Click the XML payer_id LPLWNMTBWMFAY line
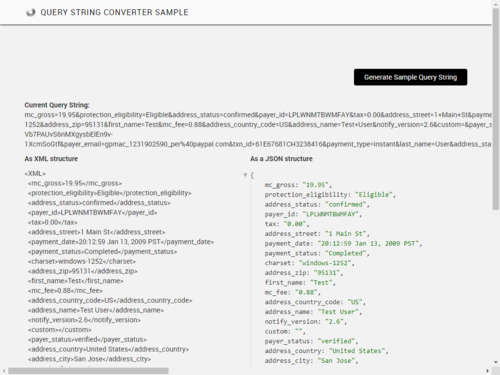 [x=93, y=213]
